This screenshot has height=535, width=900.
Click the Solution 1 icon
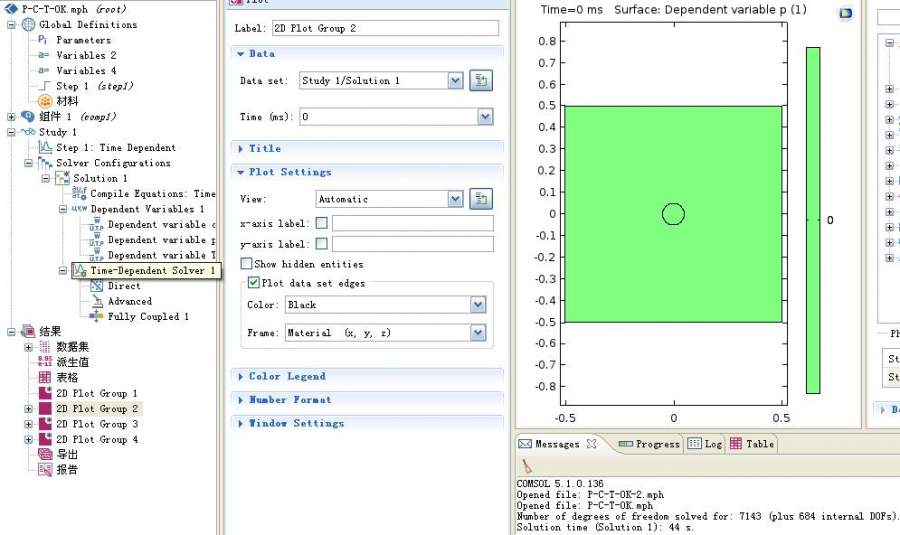(62, 178)
